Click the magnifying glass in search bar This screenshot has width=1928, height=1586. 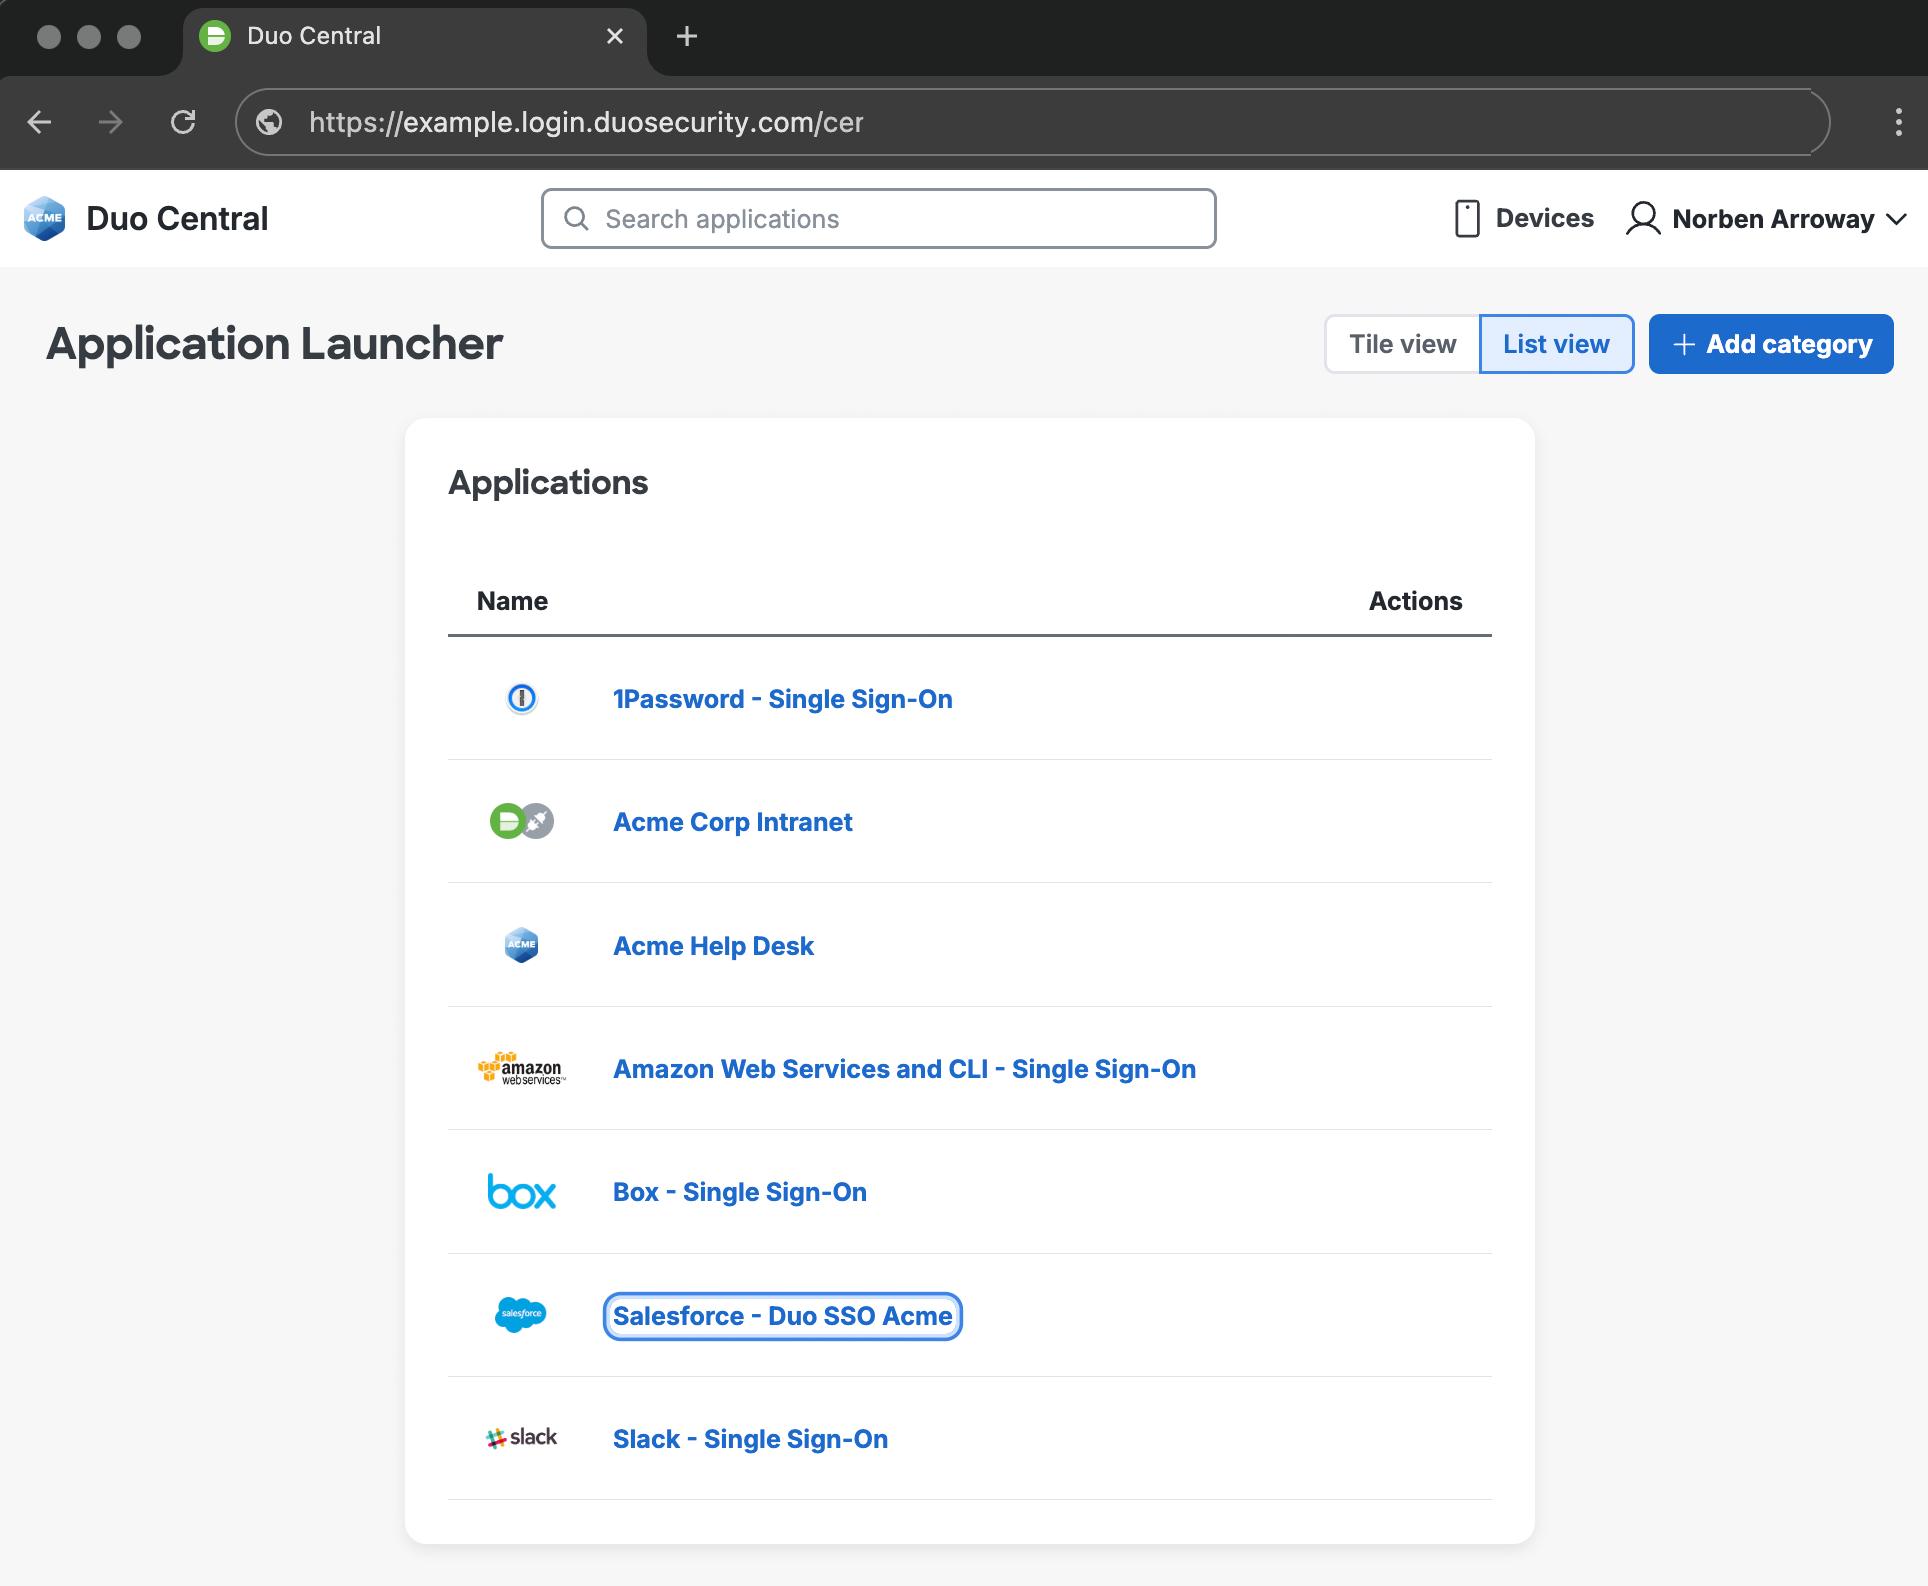pos(577,218)
